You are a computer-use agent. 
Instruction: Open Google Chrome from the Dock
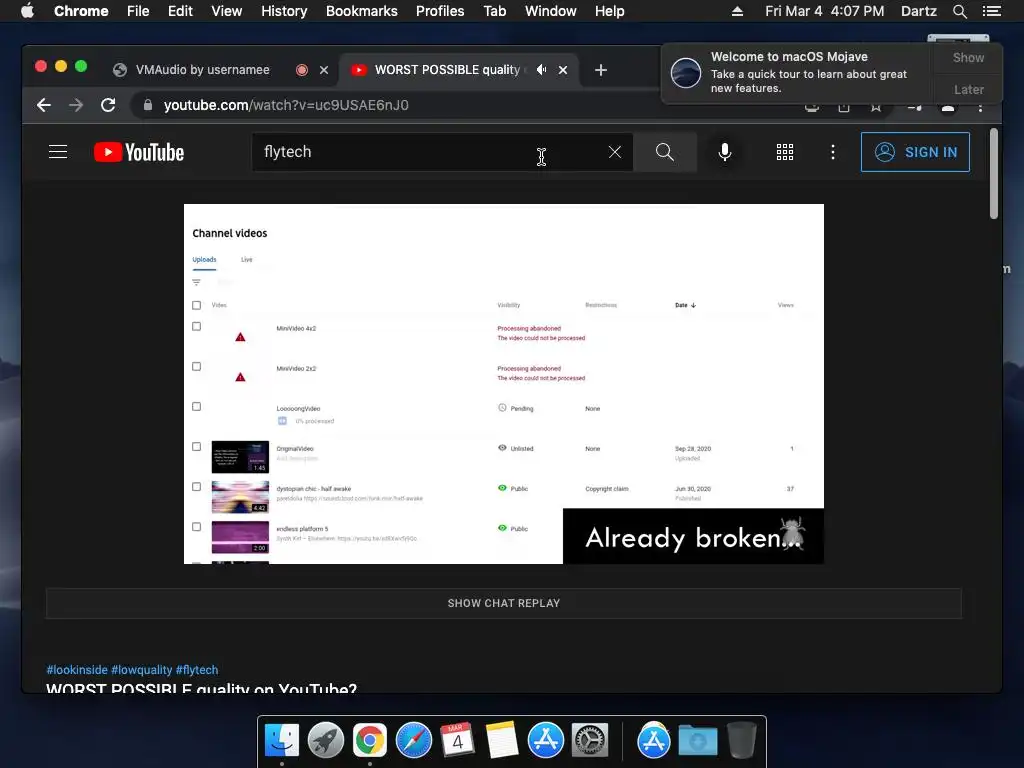coord(370,741)
